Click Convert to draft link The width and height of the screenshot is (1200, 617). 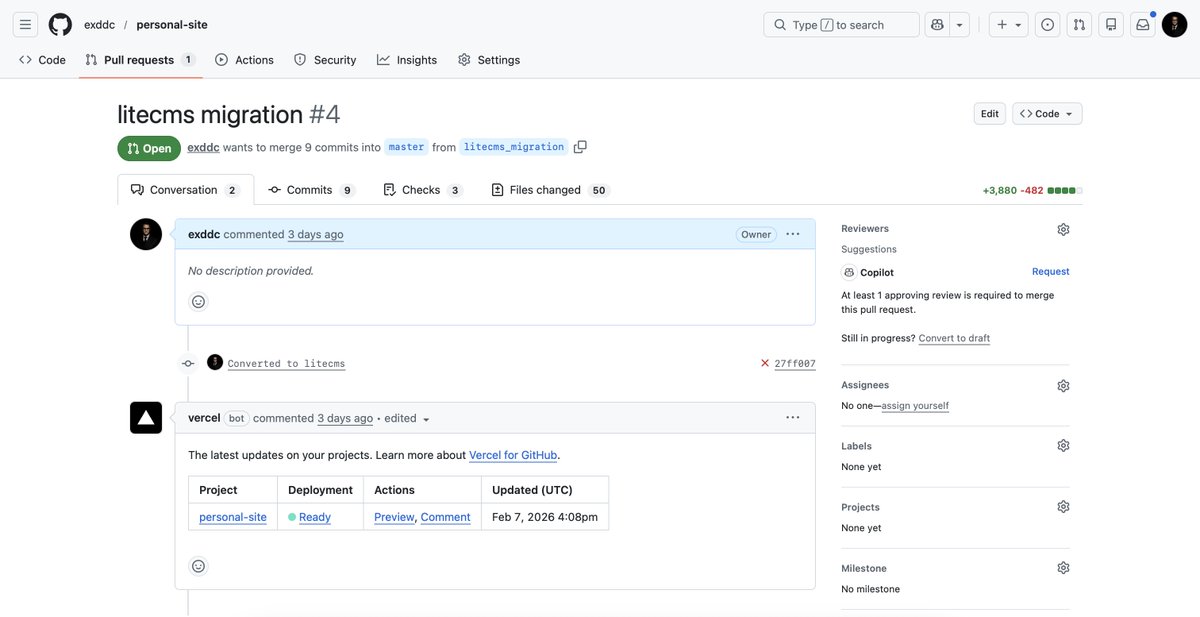(954, 338)
